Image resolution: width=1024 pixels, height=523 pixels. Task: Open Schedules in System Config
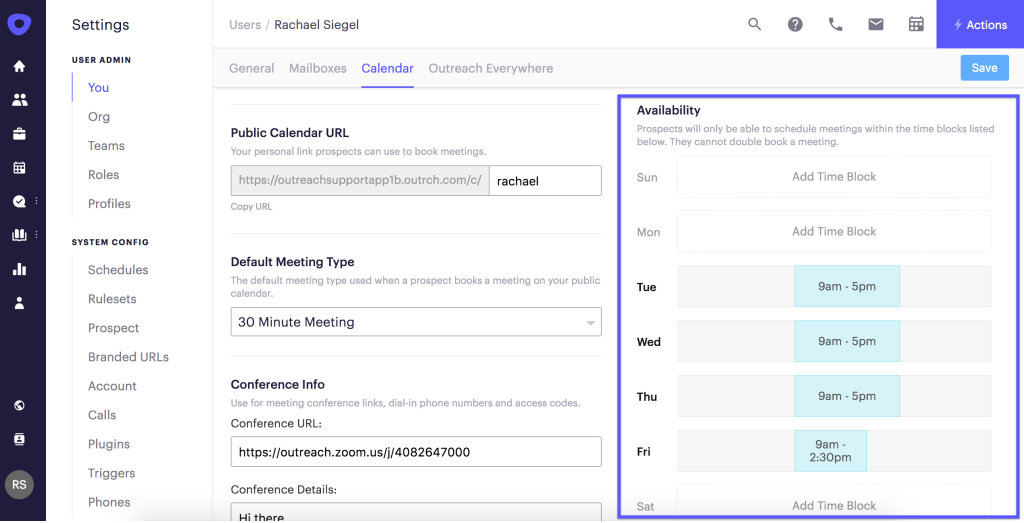[118, 270]
